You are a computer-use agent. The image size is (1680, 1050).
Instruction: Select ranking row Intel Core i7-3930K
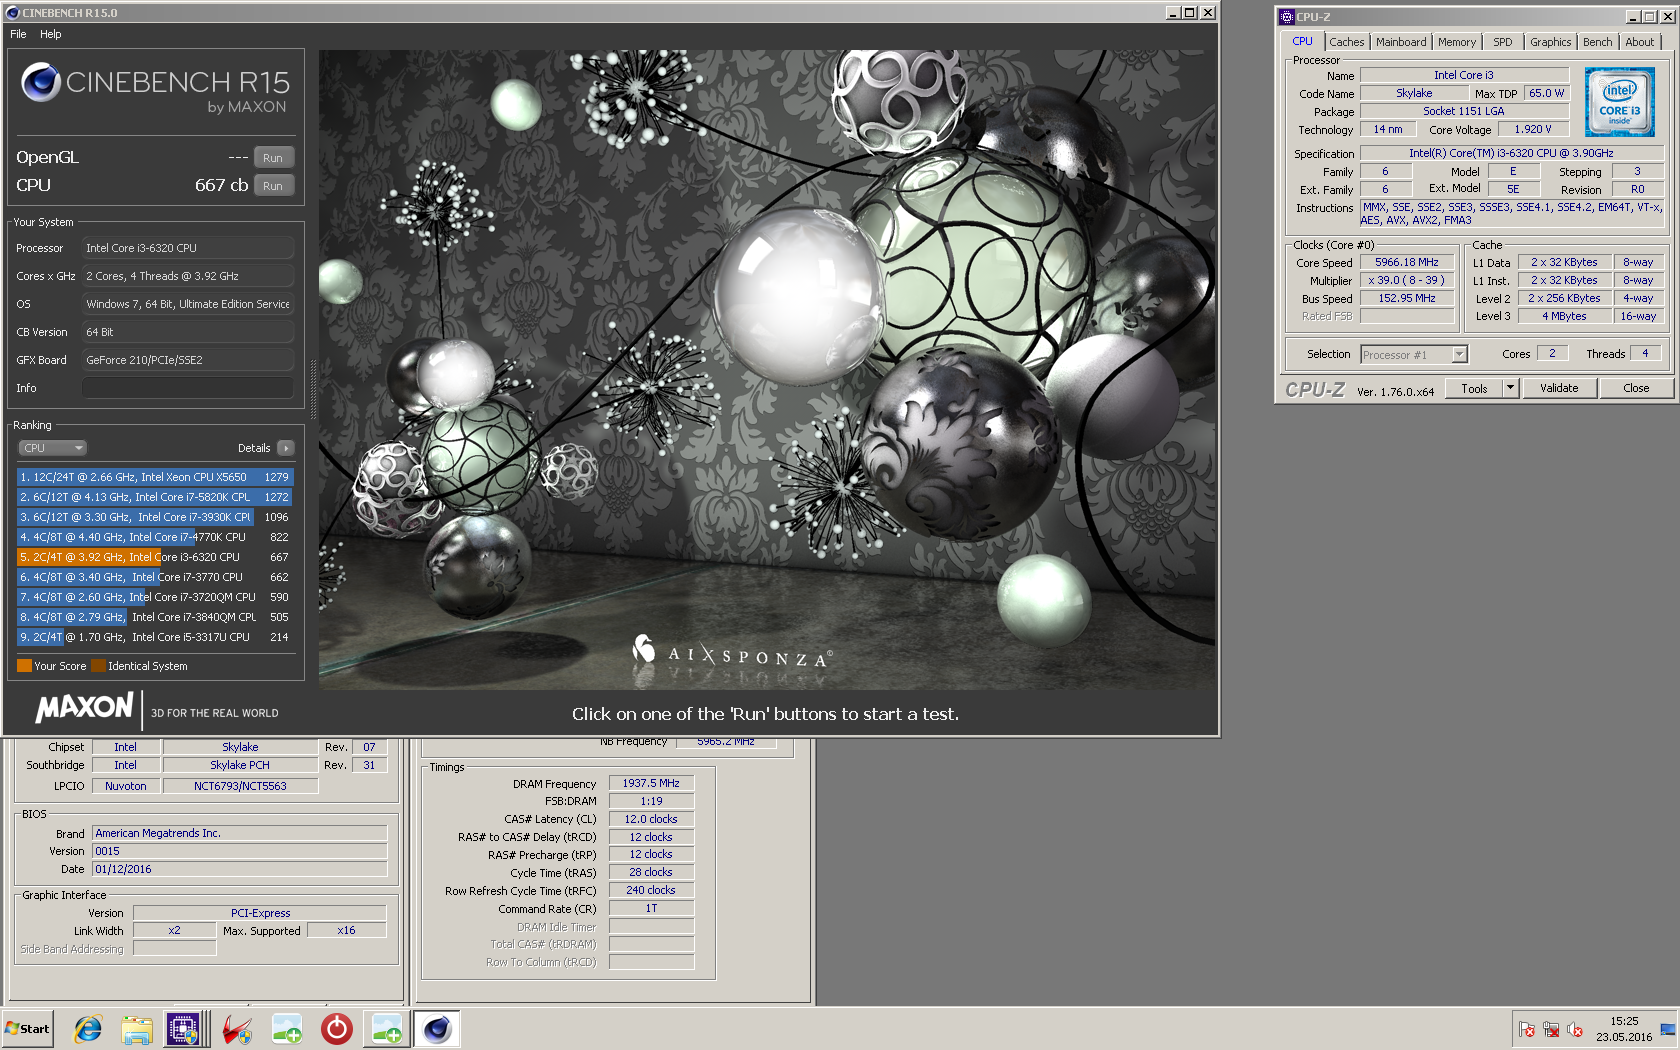click(155, 517)
